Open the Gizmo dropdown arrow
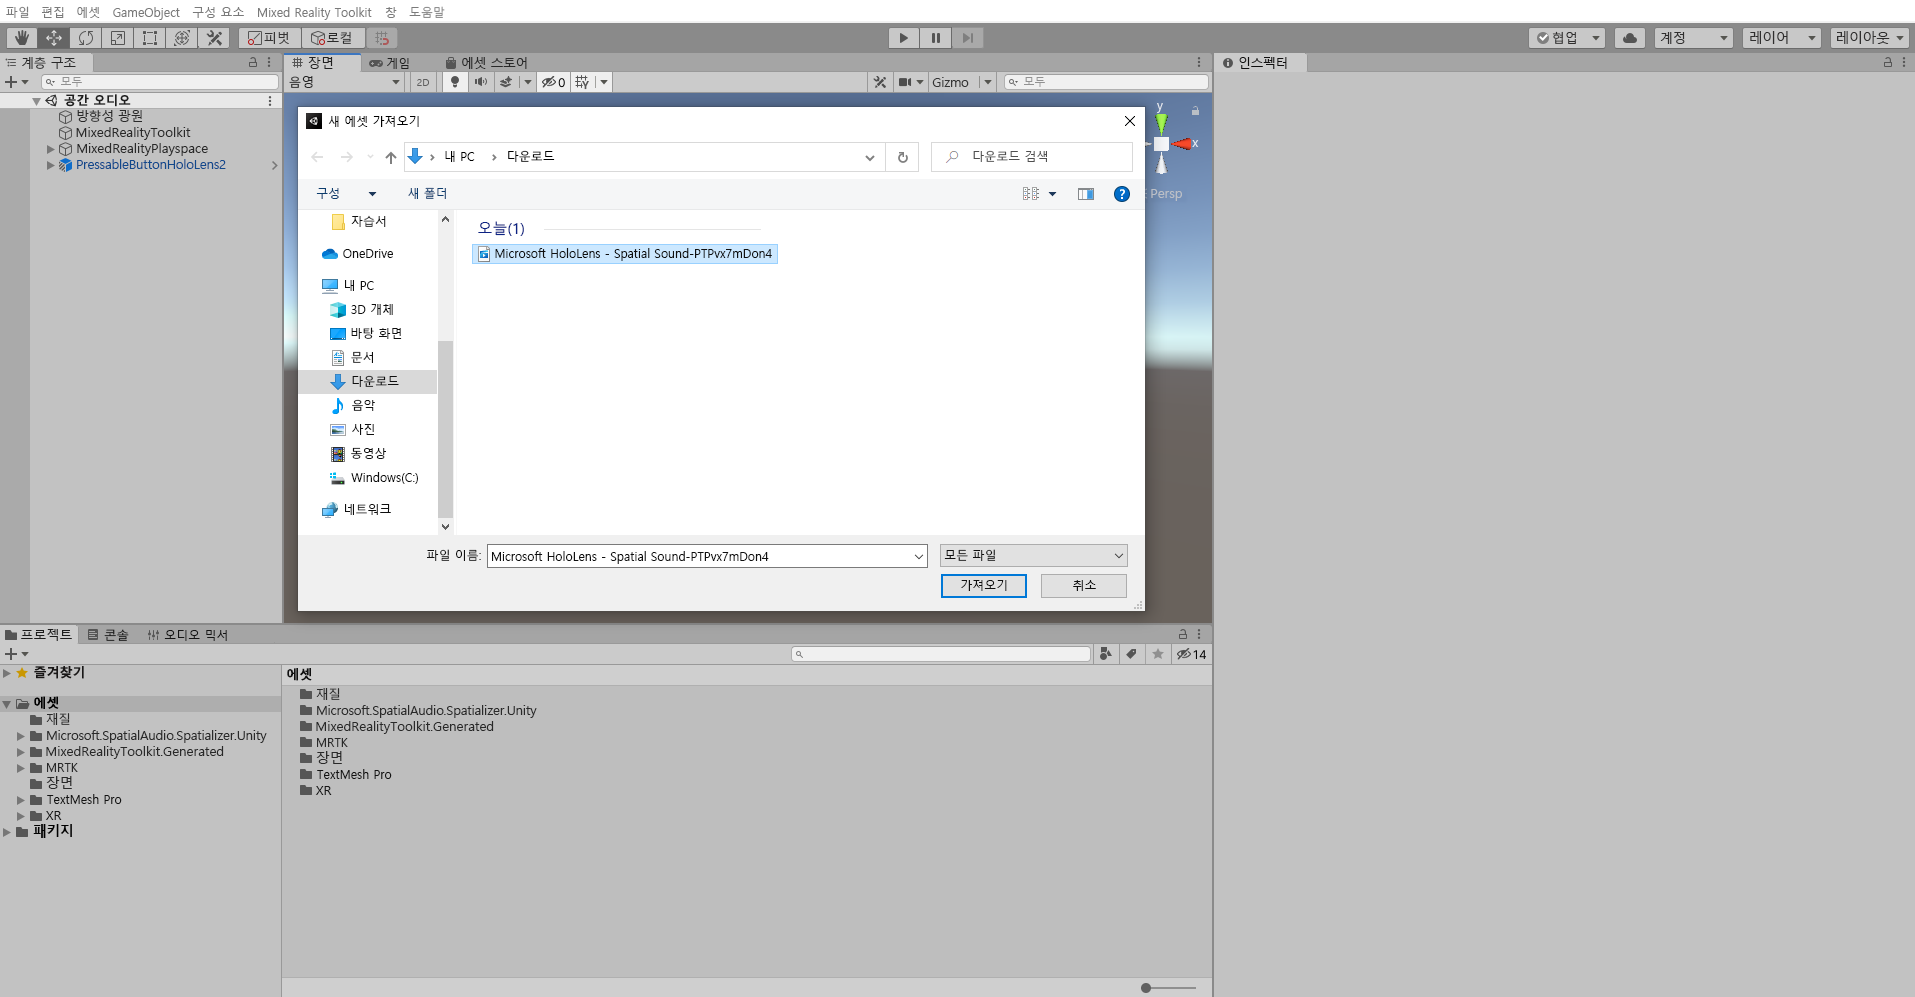Viewport: 1915px width, 997px height. 987,82
